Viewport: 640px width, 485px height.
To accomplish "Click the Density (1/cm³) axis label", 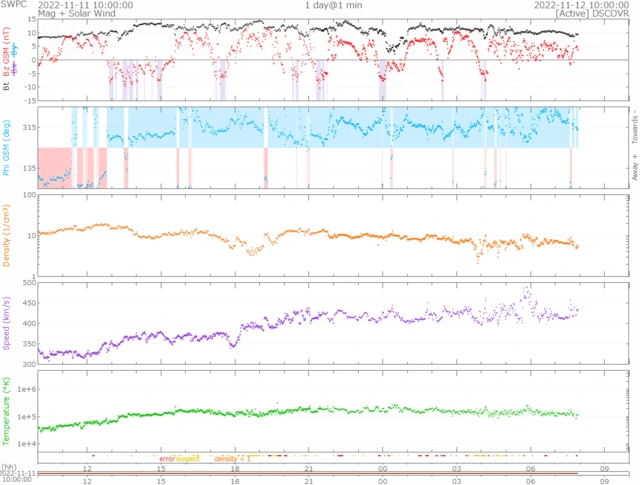I will (x=7, y=235).
